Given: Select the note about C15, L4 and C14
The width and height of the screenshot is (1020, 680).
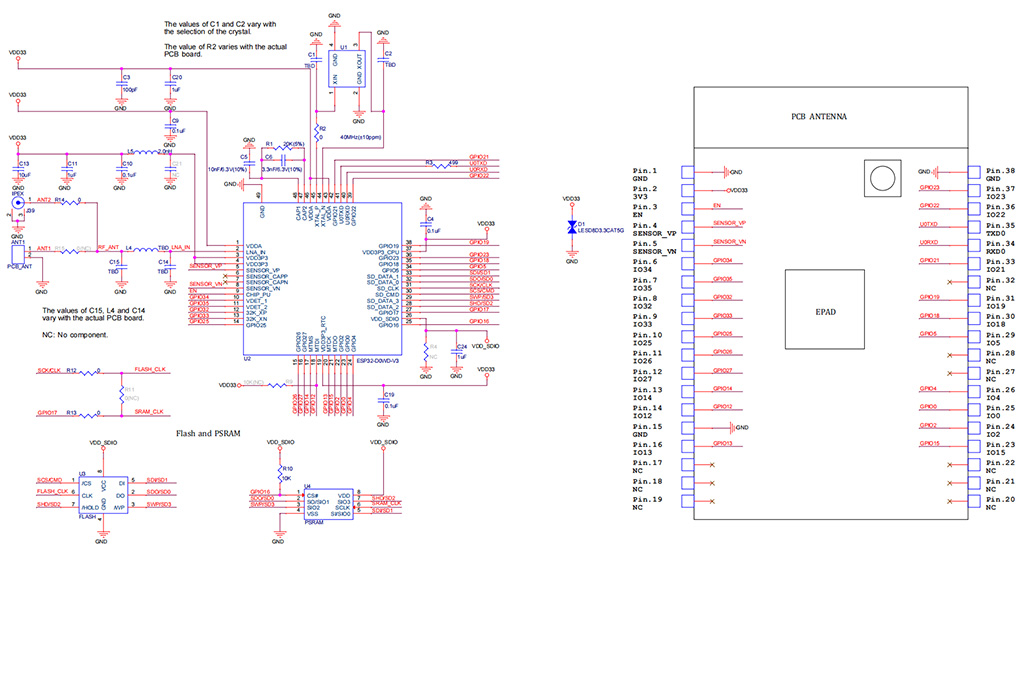Looking at the screenshot, I should (x=94, y=315).
